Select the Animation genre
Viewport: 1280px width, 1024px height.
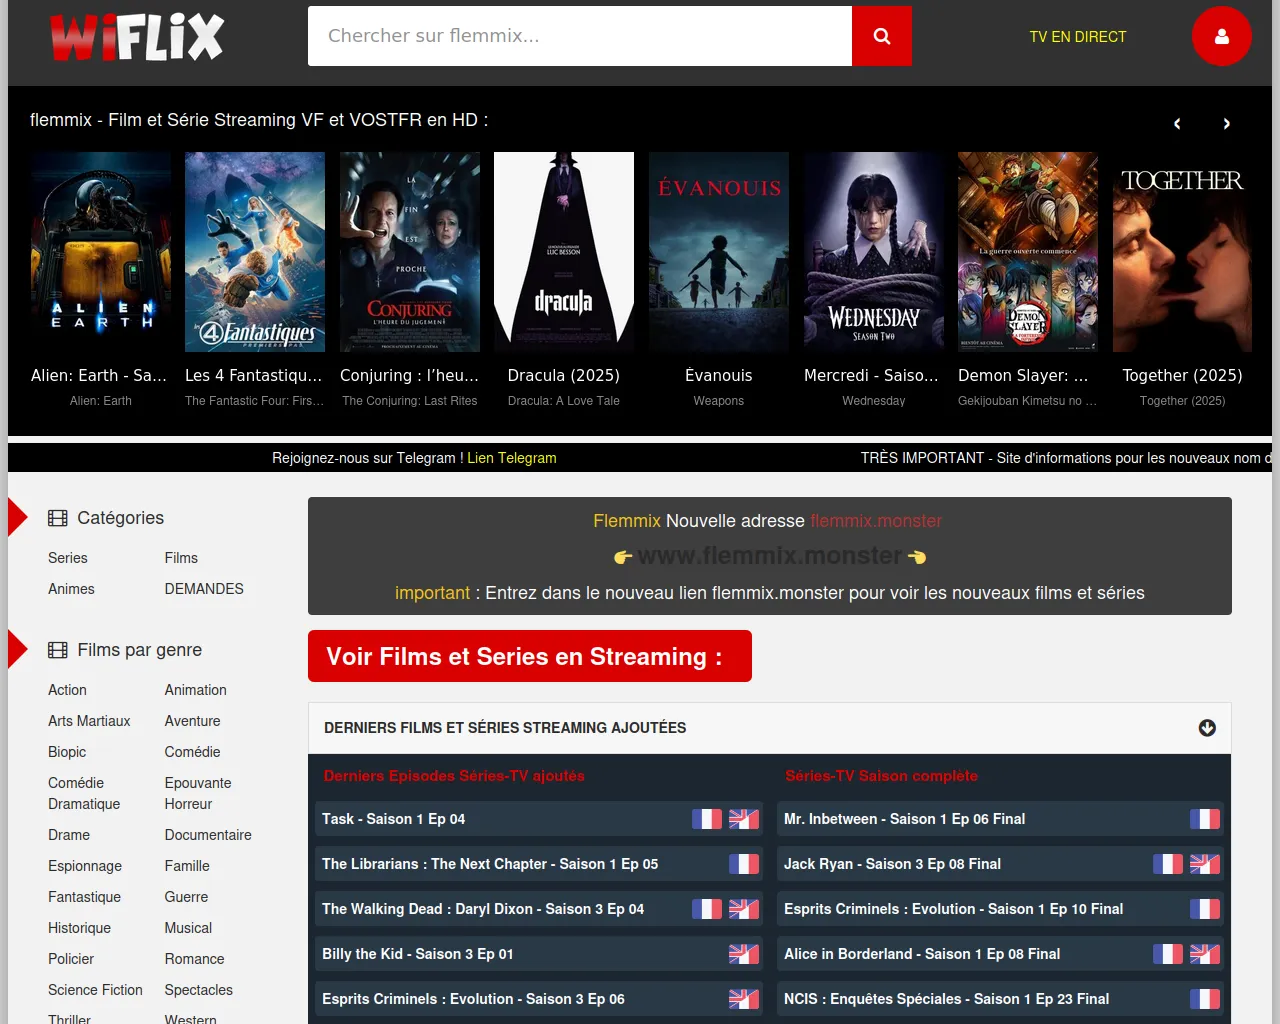(196, 690)
